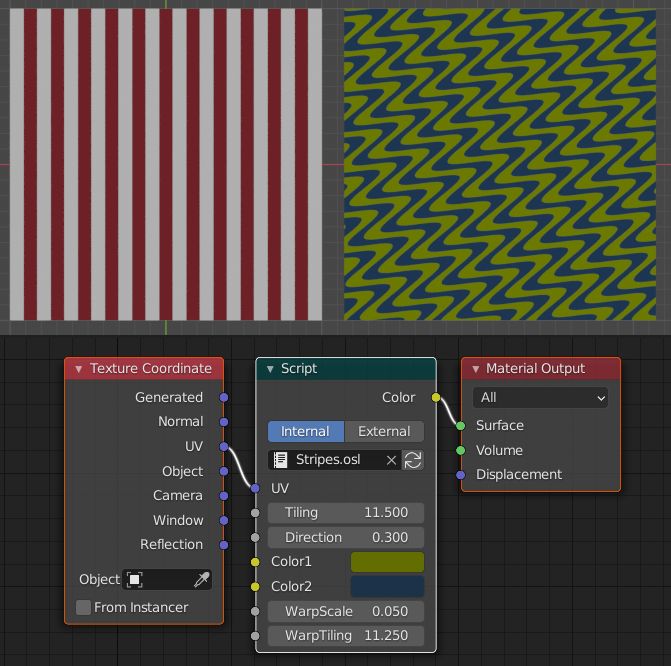The width and height of the screenshot is (671, 666).
Task: Click the Volume input socket
Action: click(460, 450)
